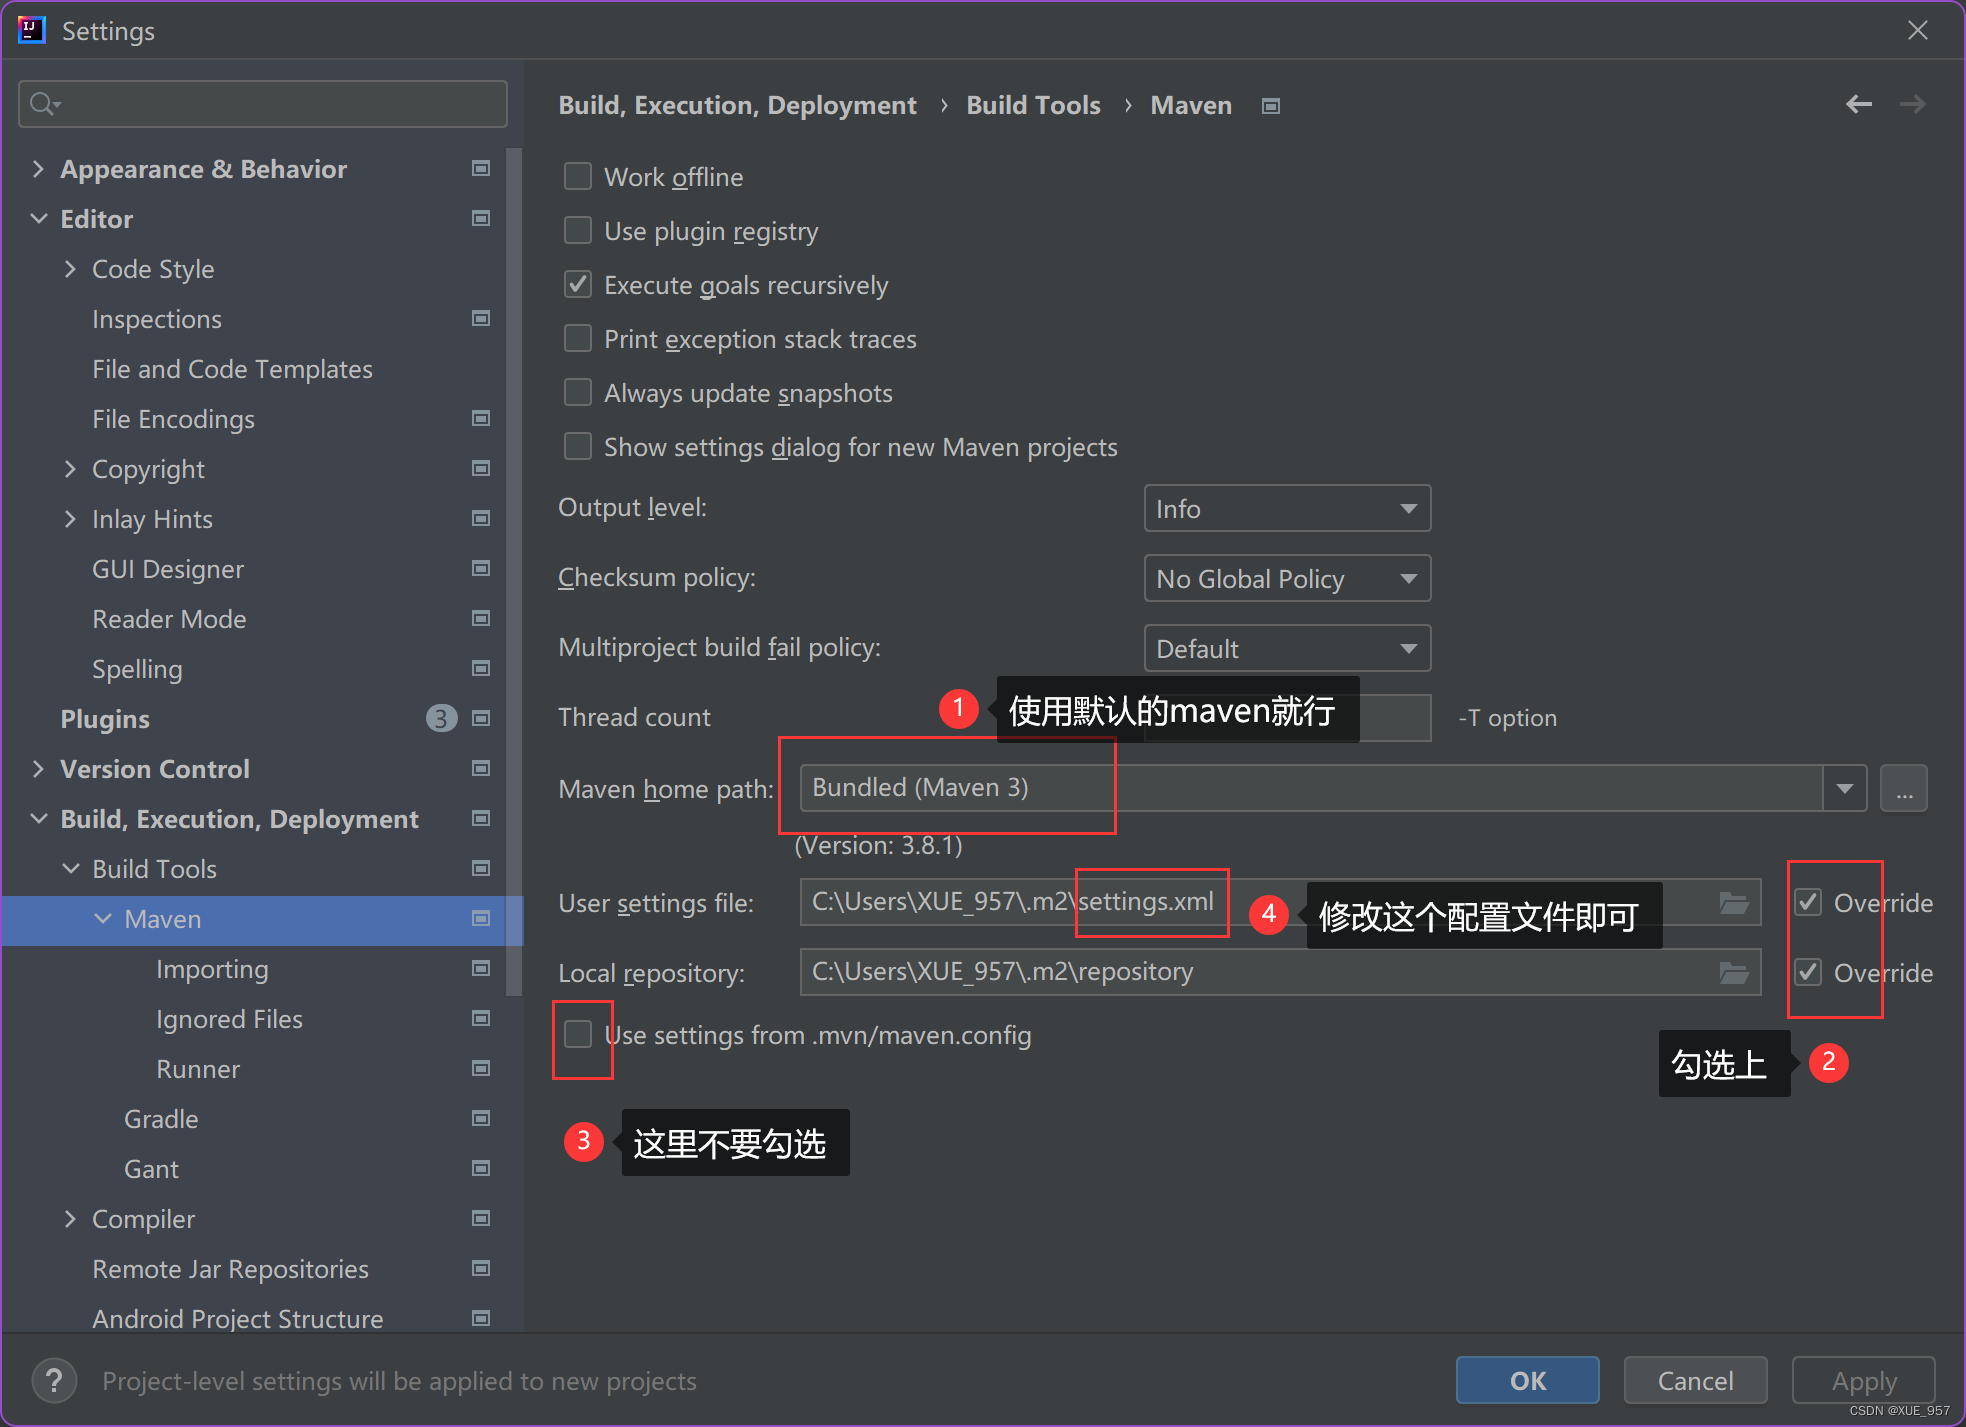Collapse the Editor tree node
The height and width of the screenshot is (1427, 1966).
(x=38, y=218)
